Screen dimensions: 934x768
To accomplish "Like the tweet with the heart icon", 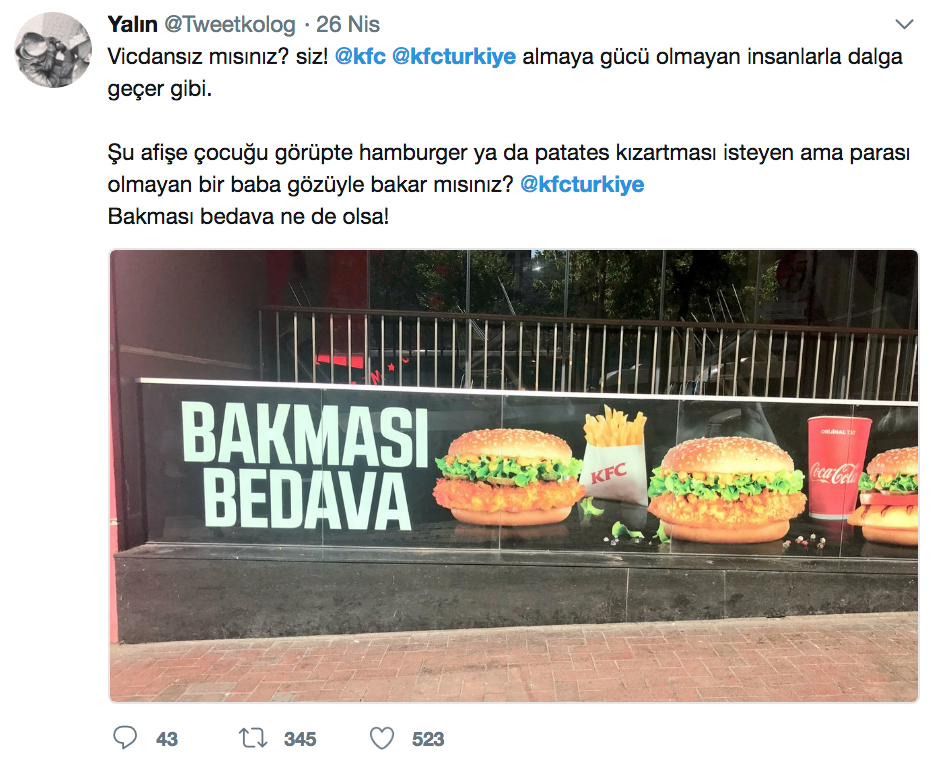I will [382, 739].
